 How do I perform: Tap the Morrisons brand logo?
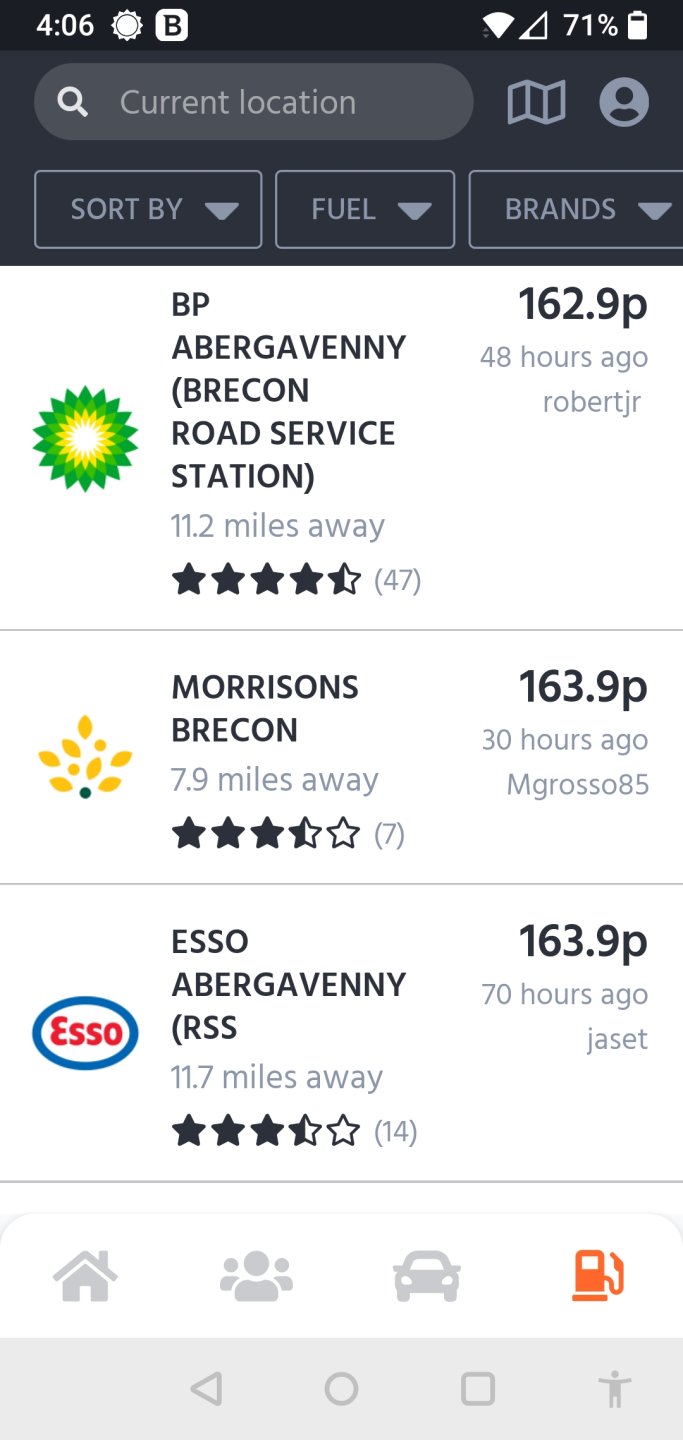[85, 757]
